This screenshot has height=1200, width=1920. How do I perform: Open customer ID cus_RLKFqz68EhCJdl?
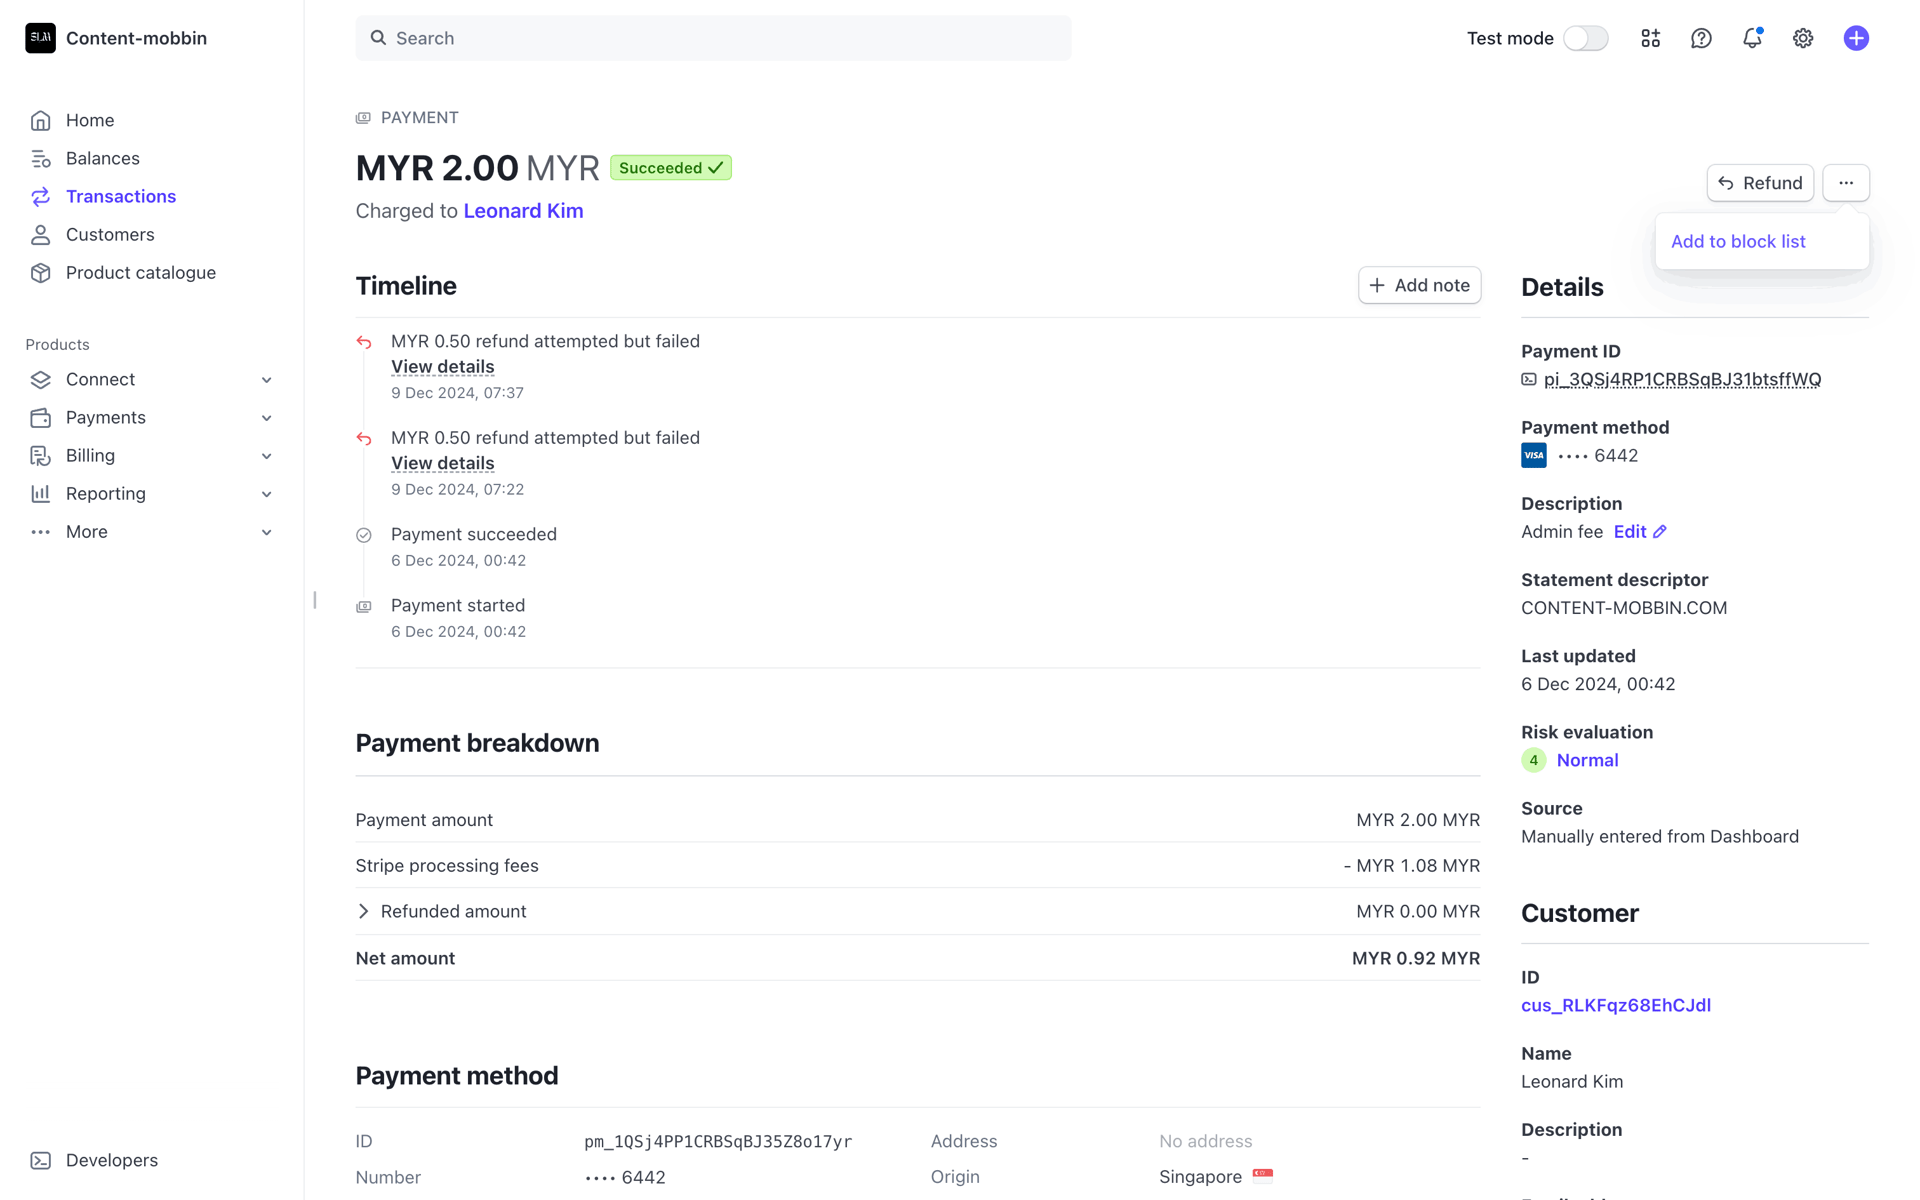tap(1615, 1005)
